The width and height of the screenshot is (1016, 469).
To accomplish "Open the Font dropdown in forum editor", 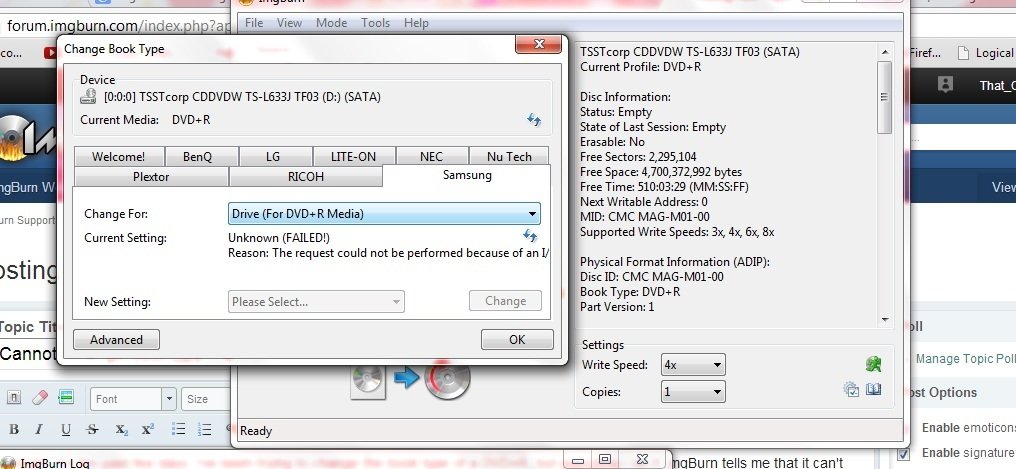I will click(x=133, y=399).
